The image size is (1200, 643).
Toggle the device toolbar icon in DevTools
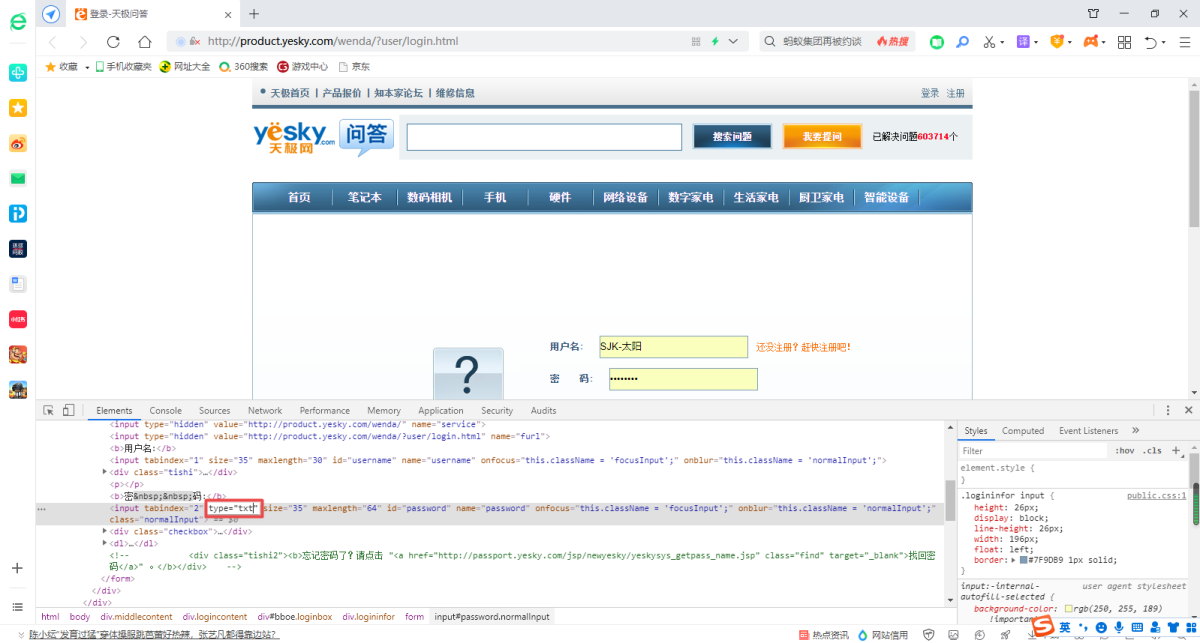click(x=69, y=410)
